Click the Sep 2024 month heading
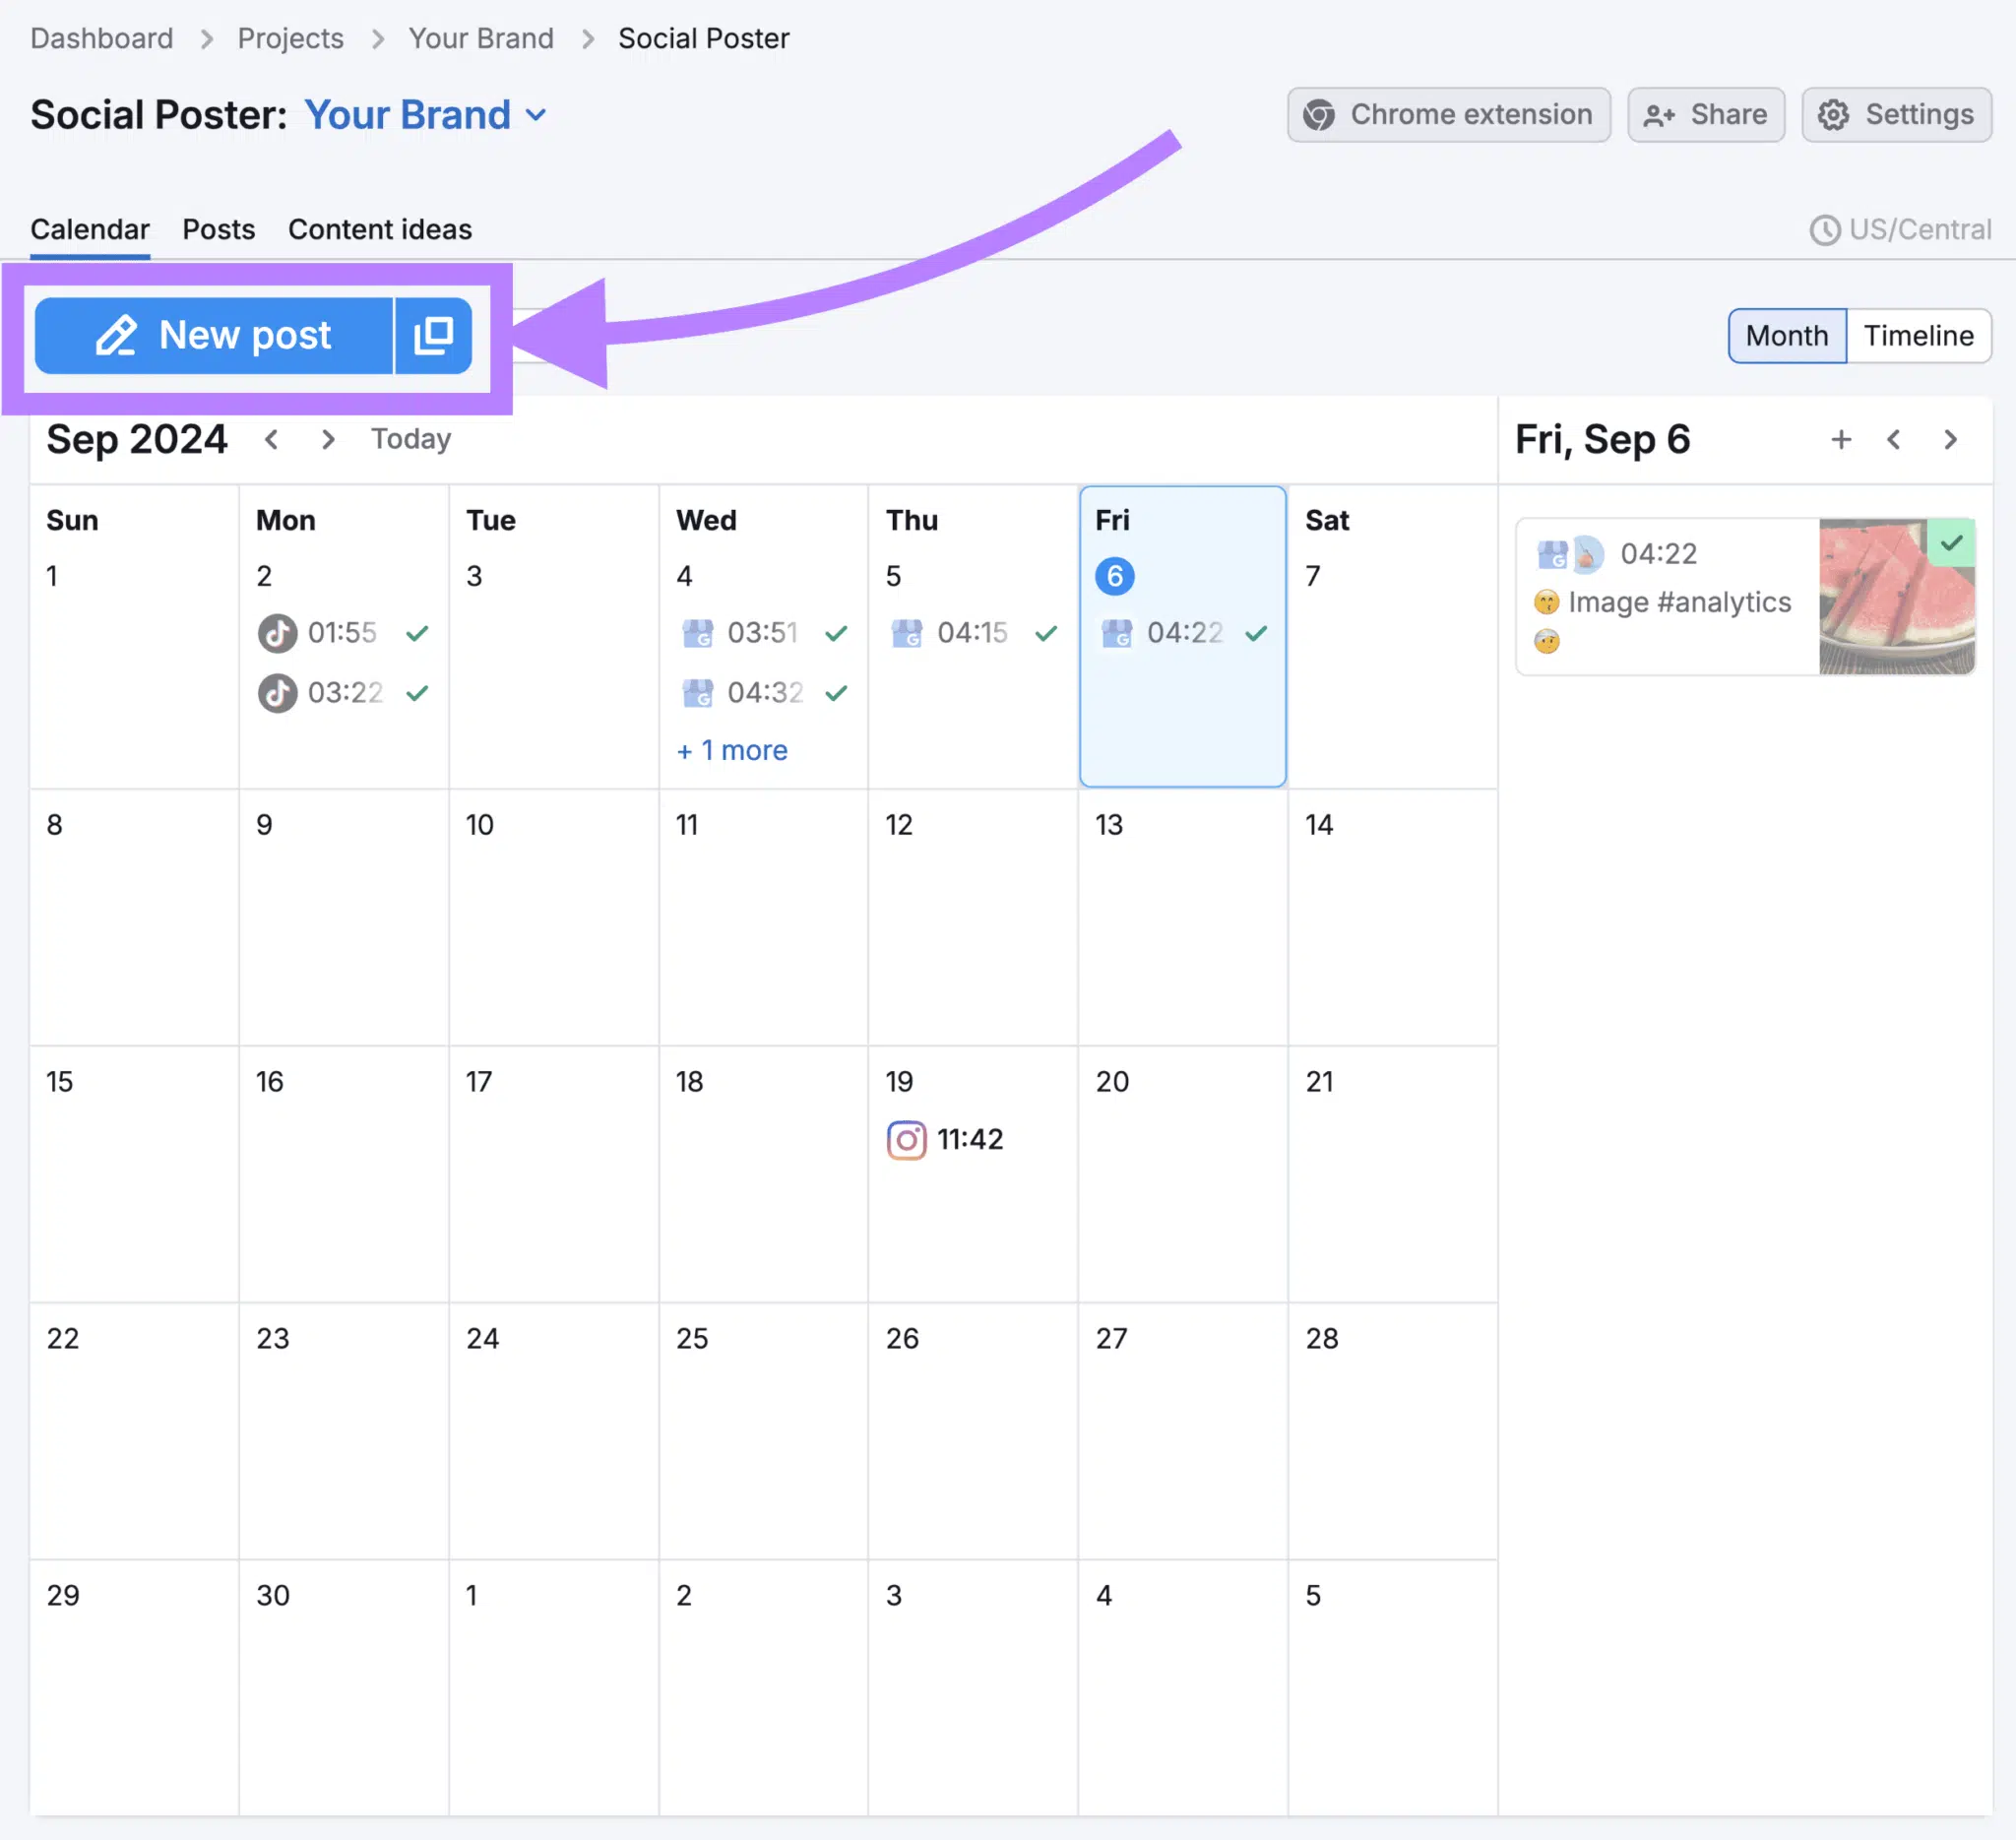The height and width of the screenshot is (1840, 2016). click(x=137, y=439)
